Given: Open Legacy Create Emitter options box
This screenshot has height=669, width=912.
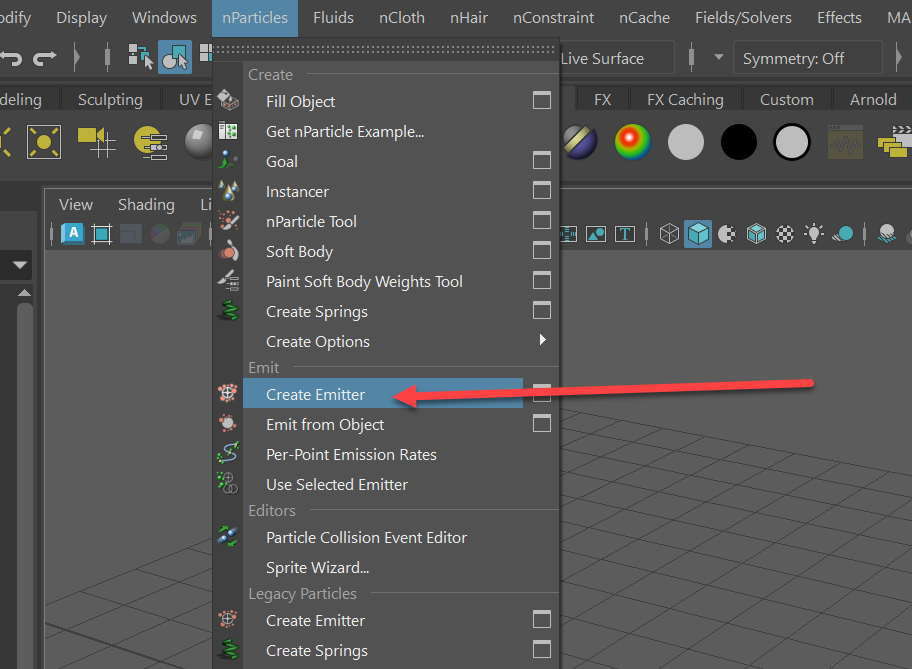Looking at the screenshot, I should pyautogui.click(x=542, y=620).
